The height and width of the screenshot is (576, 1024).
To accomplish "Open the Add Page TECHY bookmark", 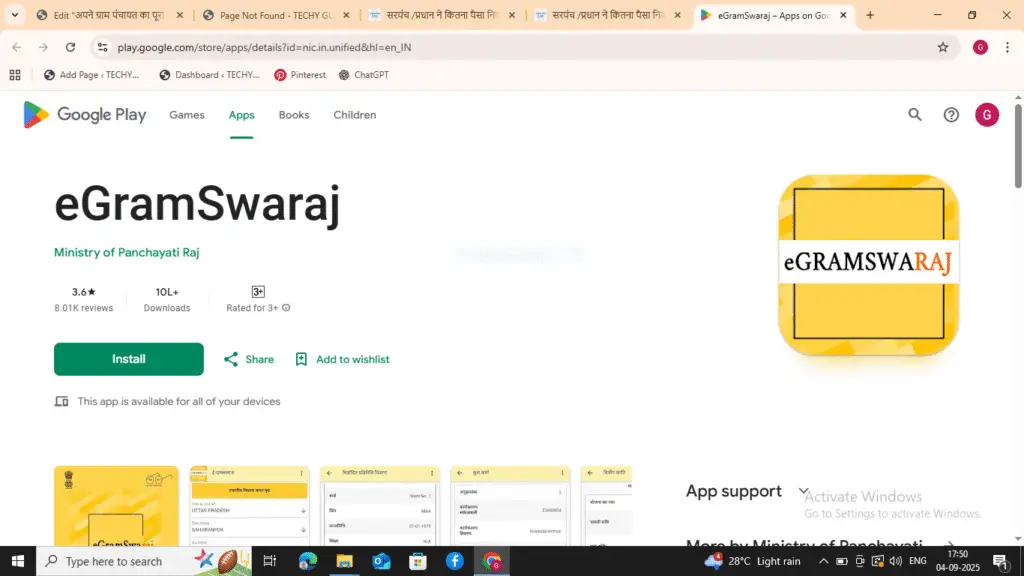I will click(91, 75).
